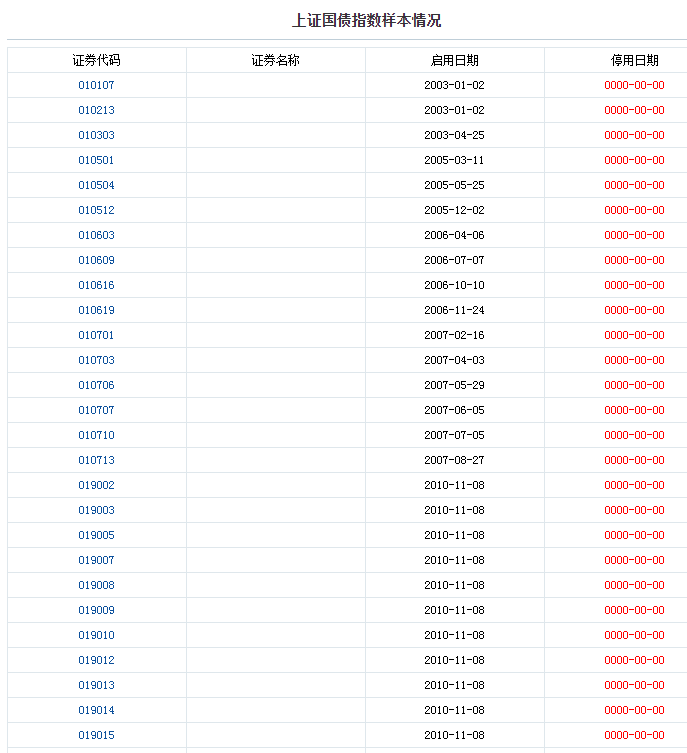The width and height of the screenshot is (687, 753).
Task: Open security 010616 link
Action: [96, 285]
